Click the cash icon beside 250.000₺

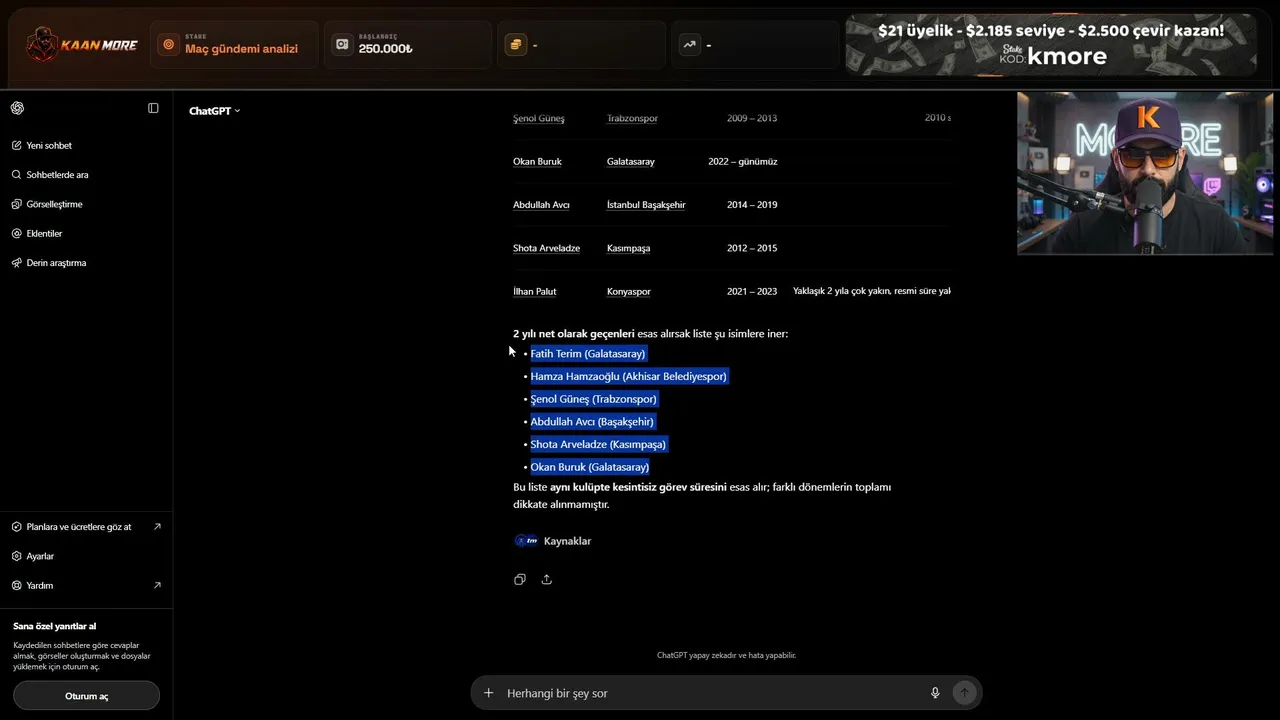(343, 45)
